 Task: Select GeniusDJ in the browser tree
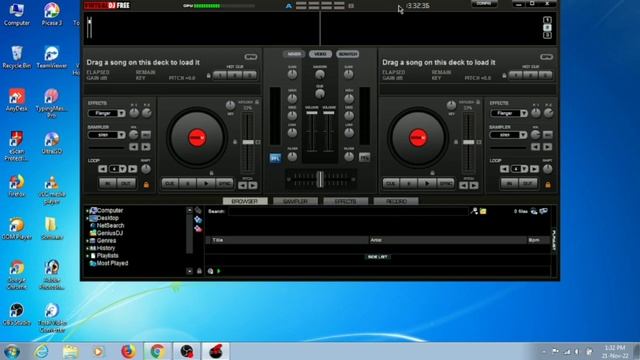coord(110,233)
